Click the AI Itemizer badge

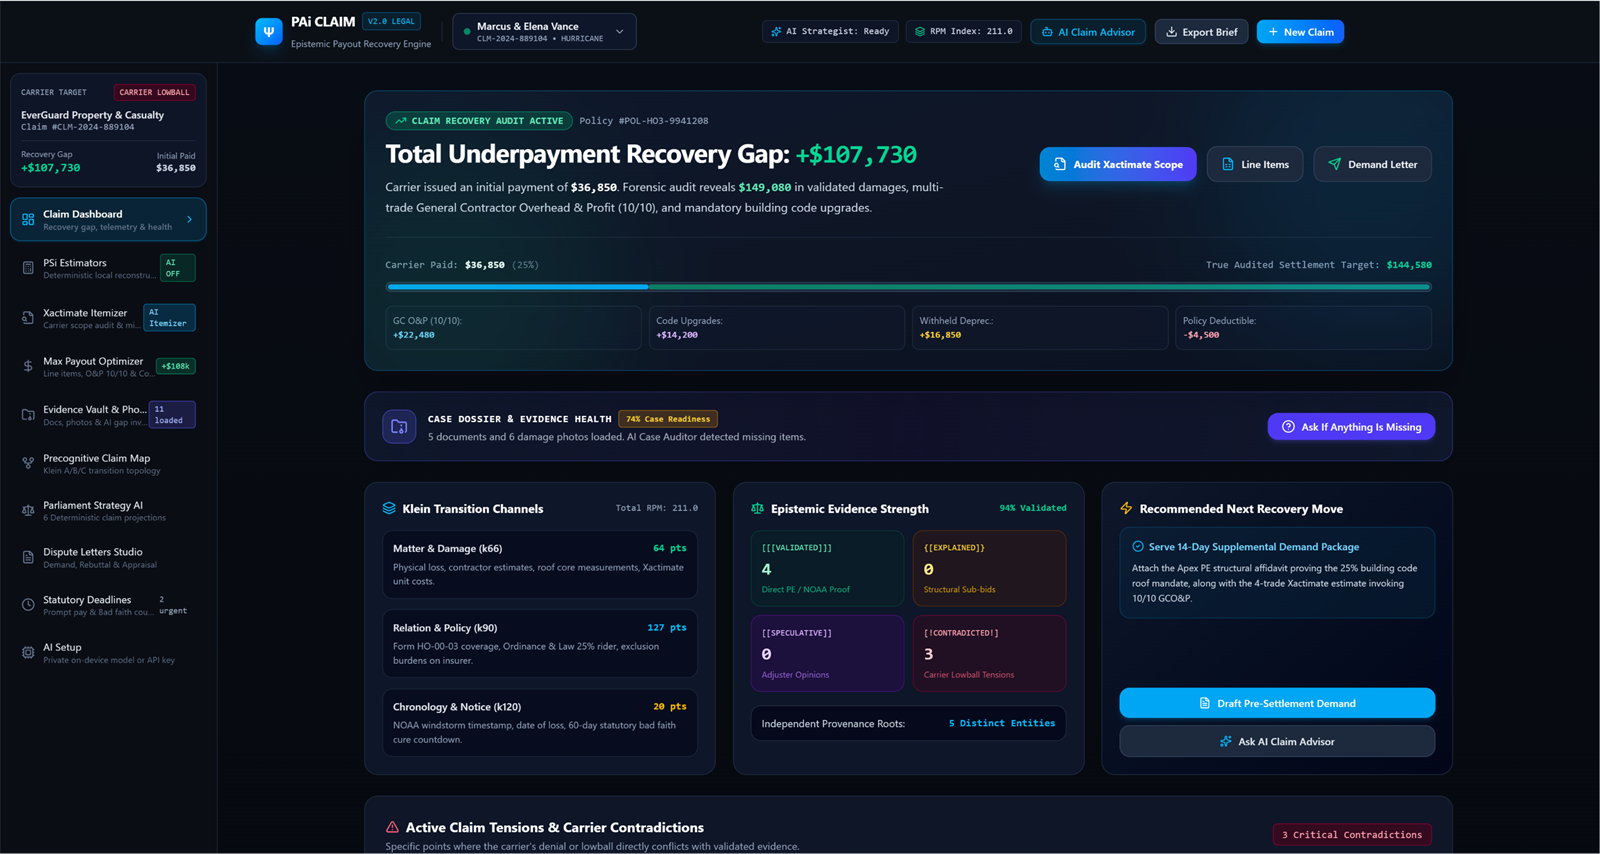(169, 317)
